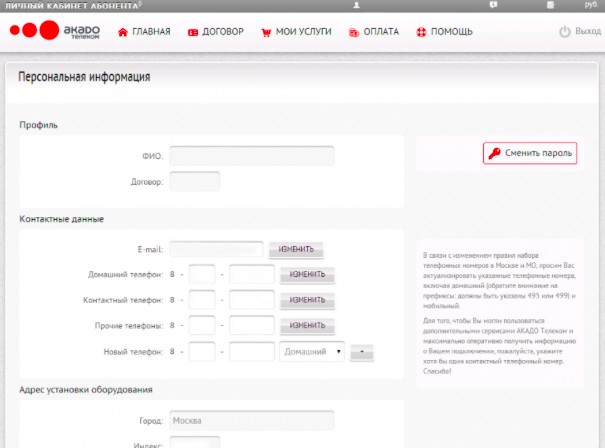The height and width of the screenshot is (448, 605).
Task: Click ИЗМЕНИТЬ next to E-mail
Action: 296,249
